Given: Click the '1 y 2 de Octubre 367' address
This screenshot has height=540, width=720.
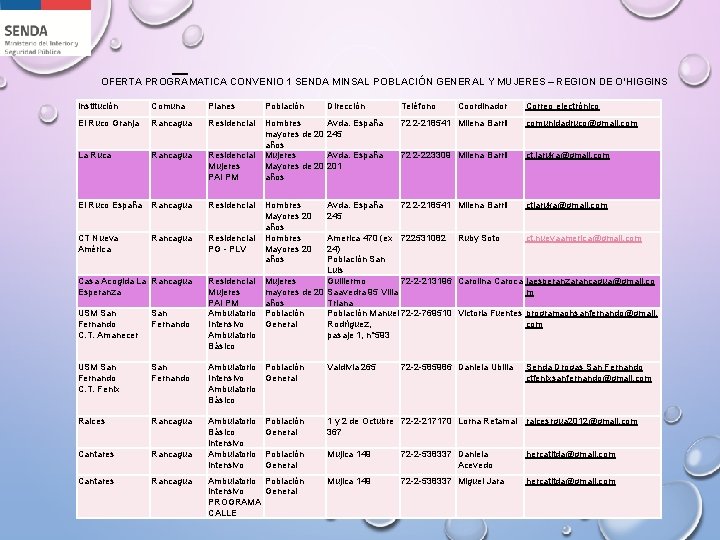Looking at the screenshot, I should click(360, 427).
